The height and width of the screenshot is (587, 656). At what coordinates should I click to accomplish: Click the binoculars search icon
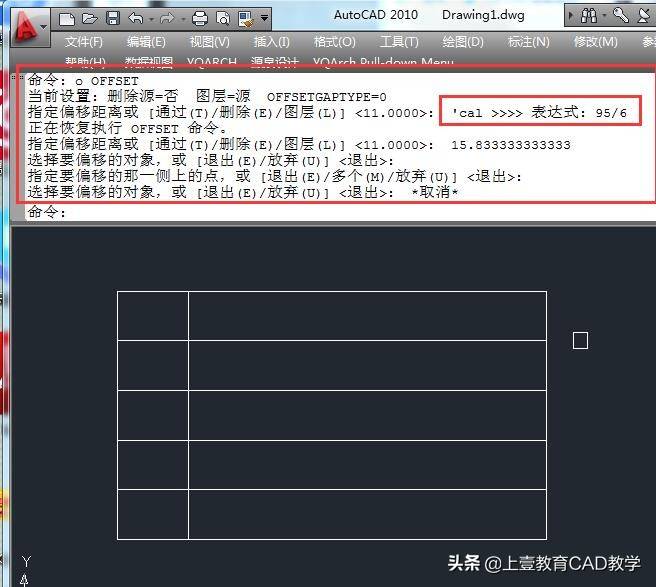coord(589,16)
